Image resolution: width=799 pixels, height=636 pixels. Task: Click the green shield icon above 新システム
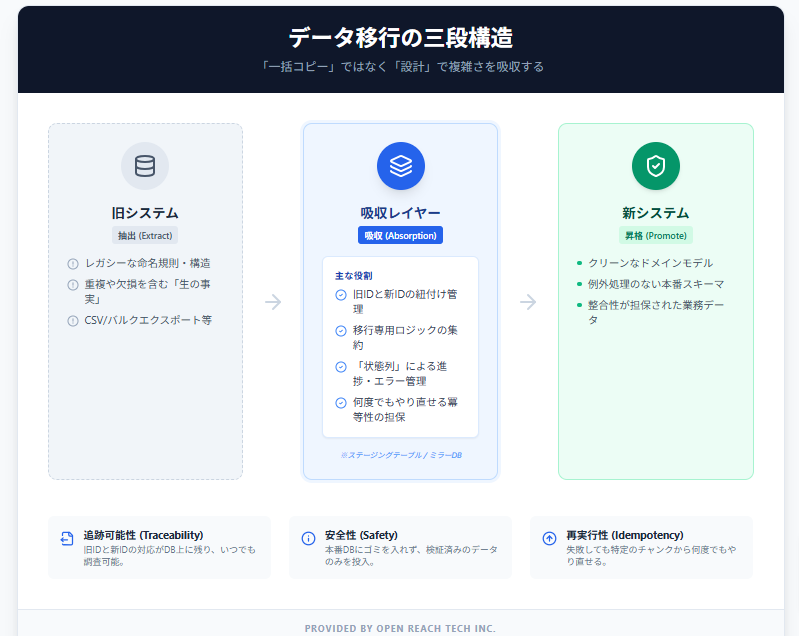(x=655, y=166)
